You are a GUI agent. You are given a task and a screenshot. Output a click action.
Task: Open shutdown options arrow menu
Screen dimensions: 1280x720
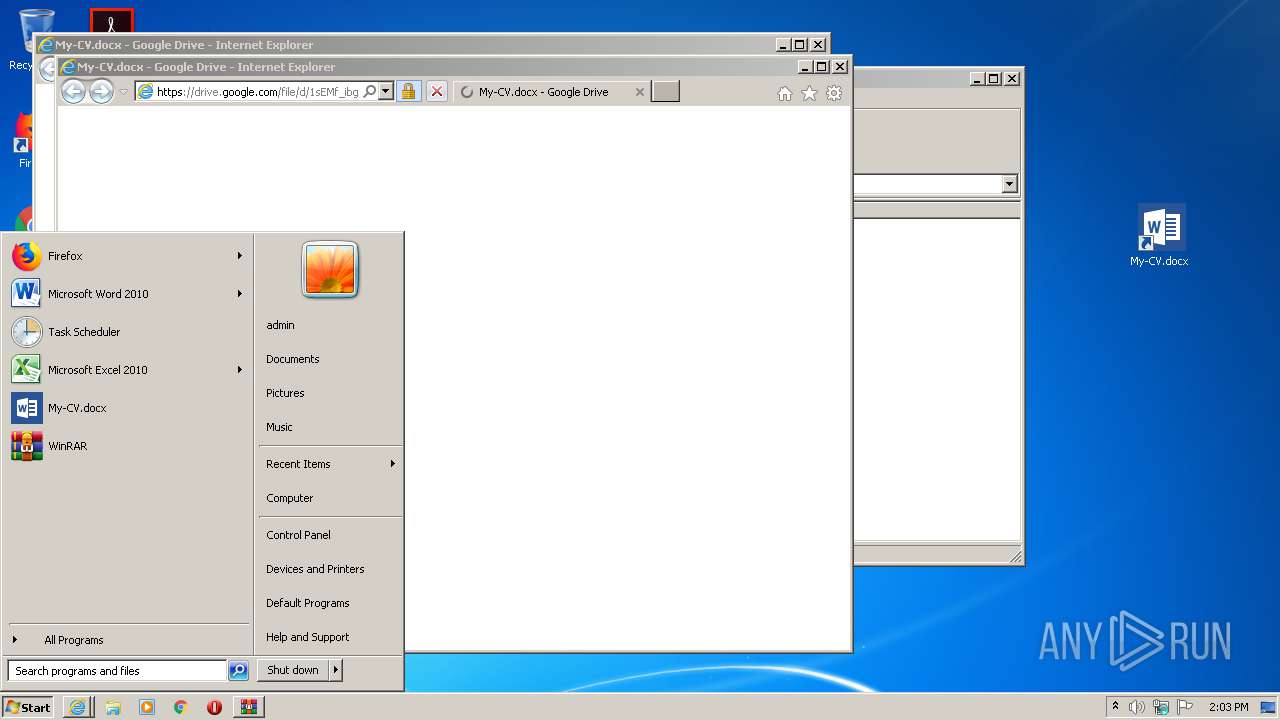[x=336, y=670]
